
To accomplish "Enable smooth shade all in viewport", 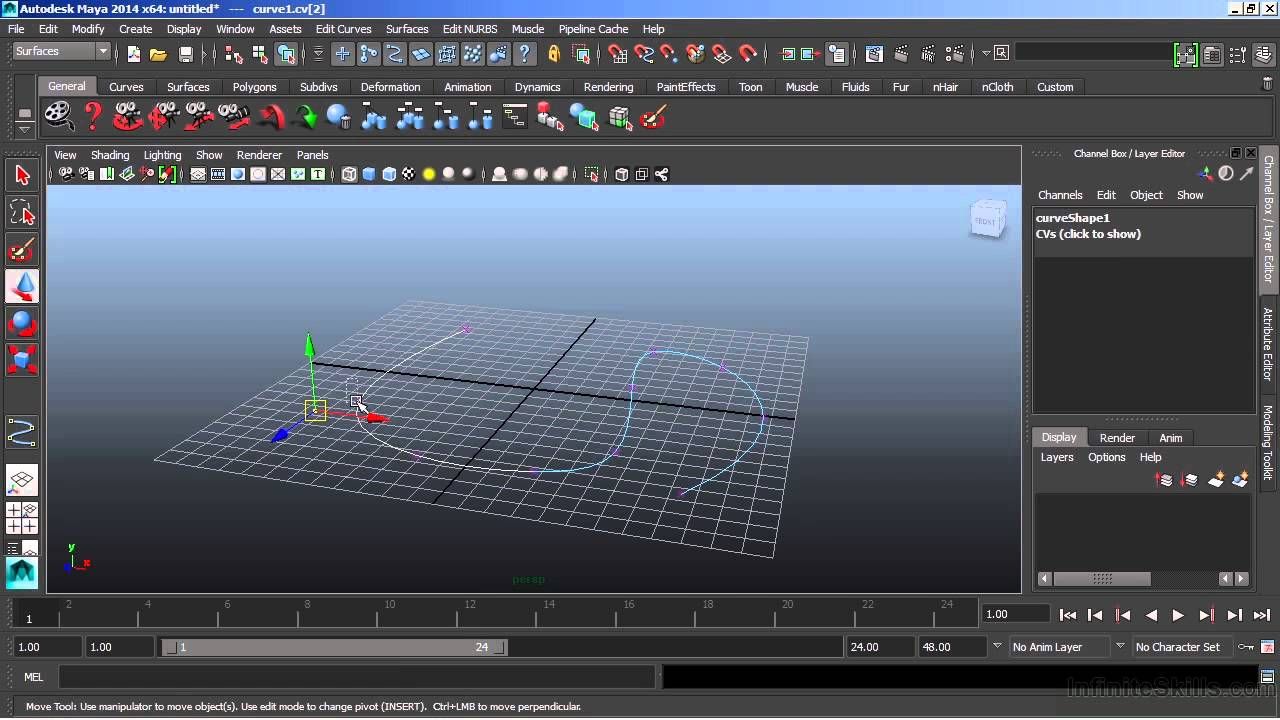I will [369, 174].
